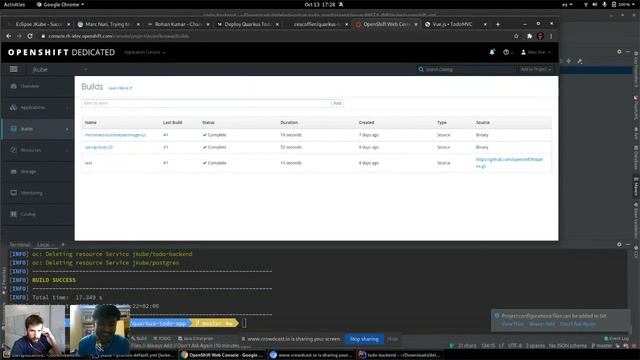
Task: Open IDE Event Log
Action: 616,338
